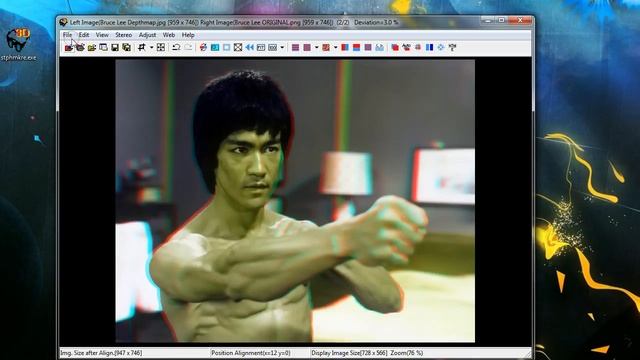Click the single floppy Save Stereo icon

click(x=115, y=48)
